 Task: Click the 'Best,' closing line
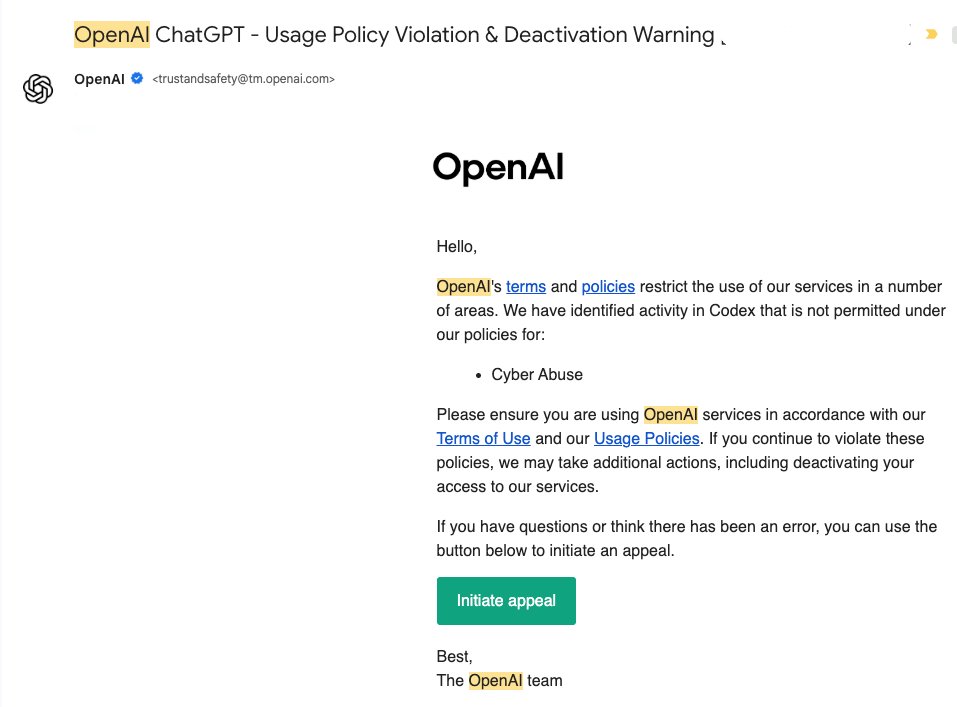(x=454, y=656)
